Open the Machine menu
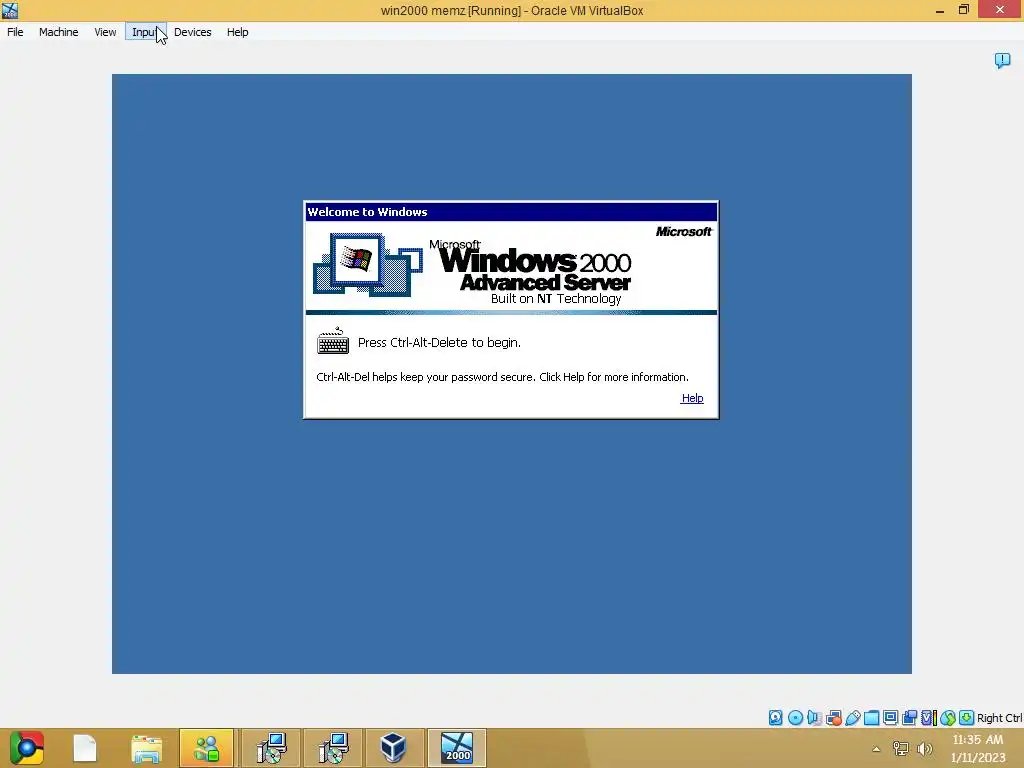This screenshot has height=768, width=1024. coord(58,32)
